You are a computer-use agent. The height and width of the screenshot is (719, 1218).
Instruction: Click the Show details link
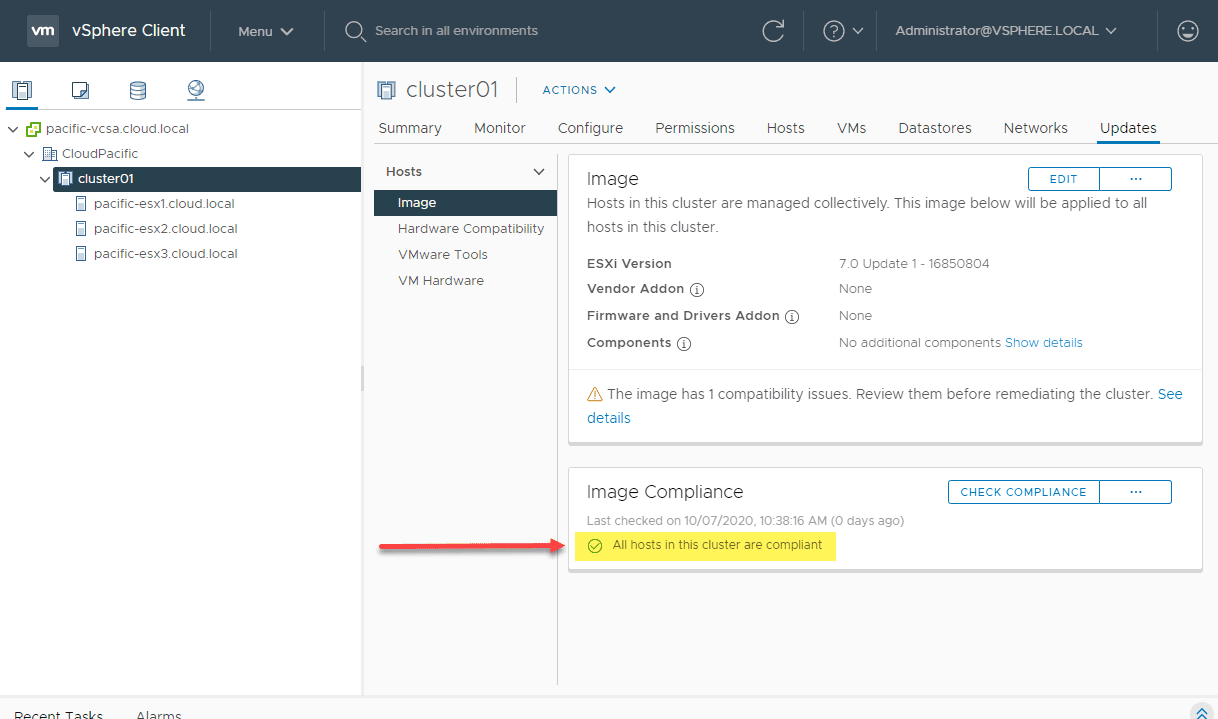[1043, 343]
